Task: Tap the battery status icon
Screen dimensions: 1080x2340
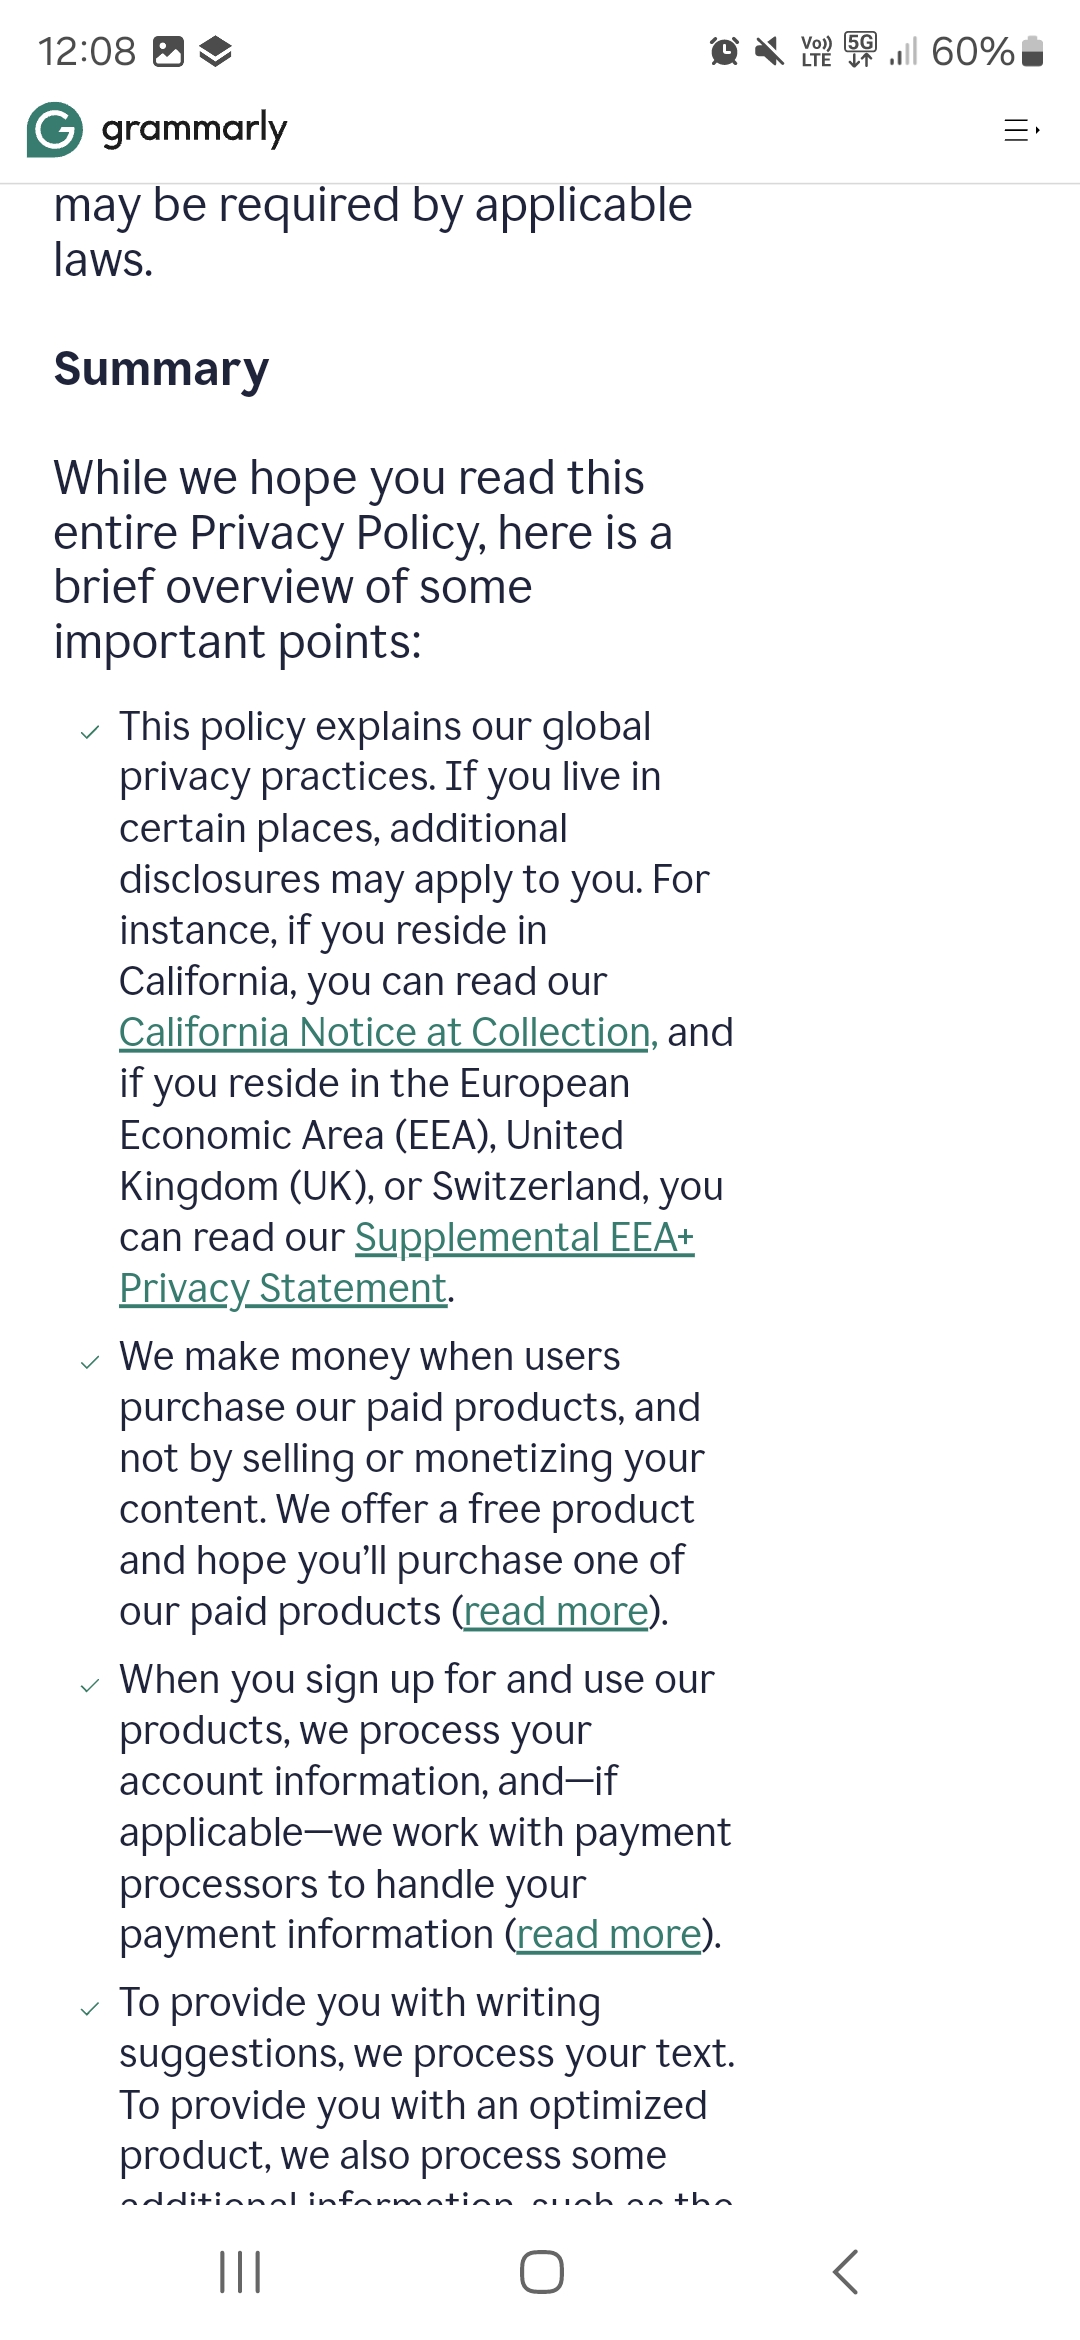Action: [x=1034, y=50]
